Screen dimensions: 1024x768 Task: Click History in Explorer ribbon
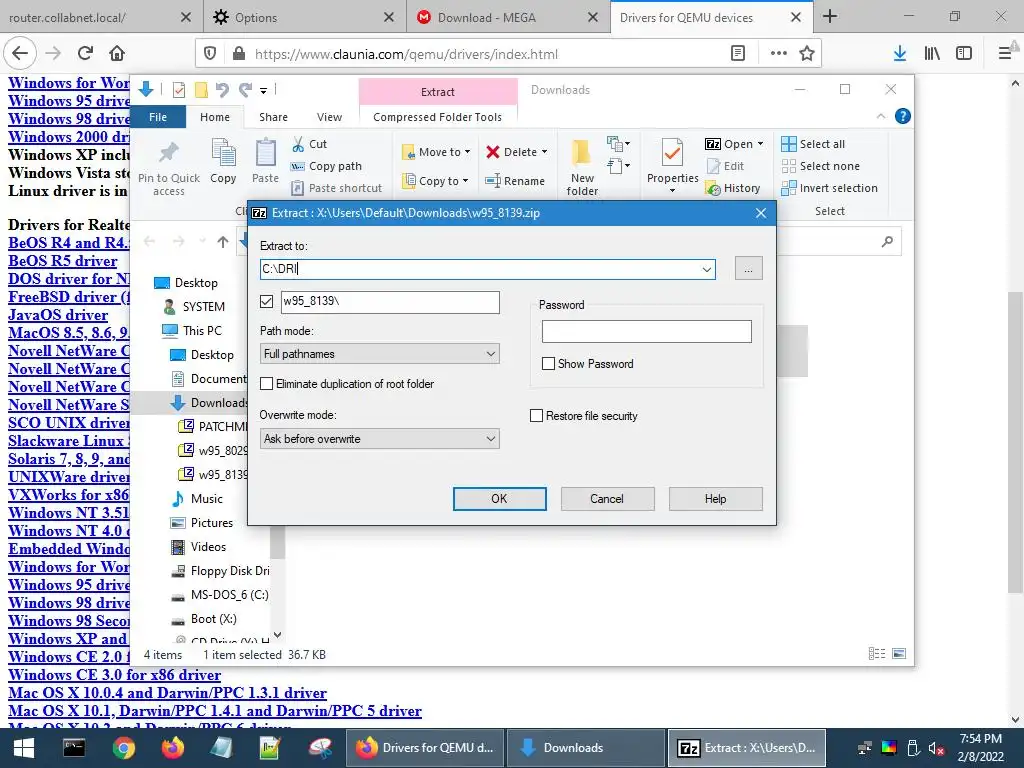733,188
